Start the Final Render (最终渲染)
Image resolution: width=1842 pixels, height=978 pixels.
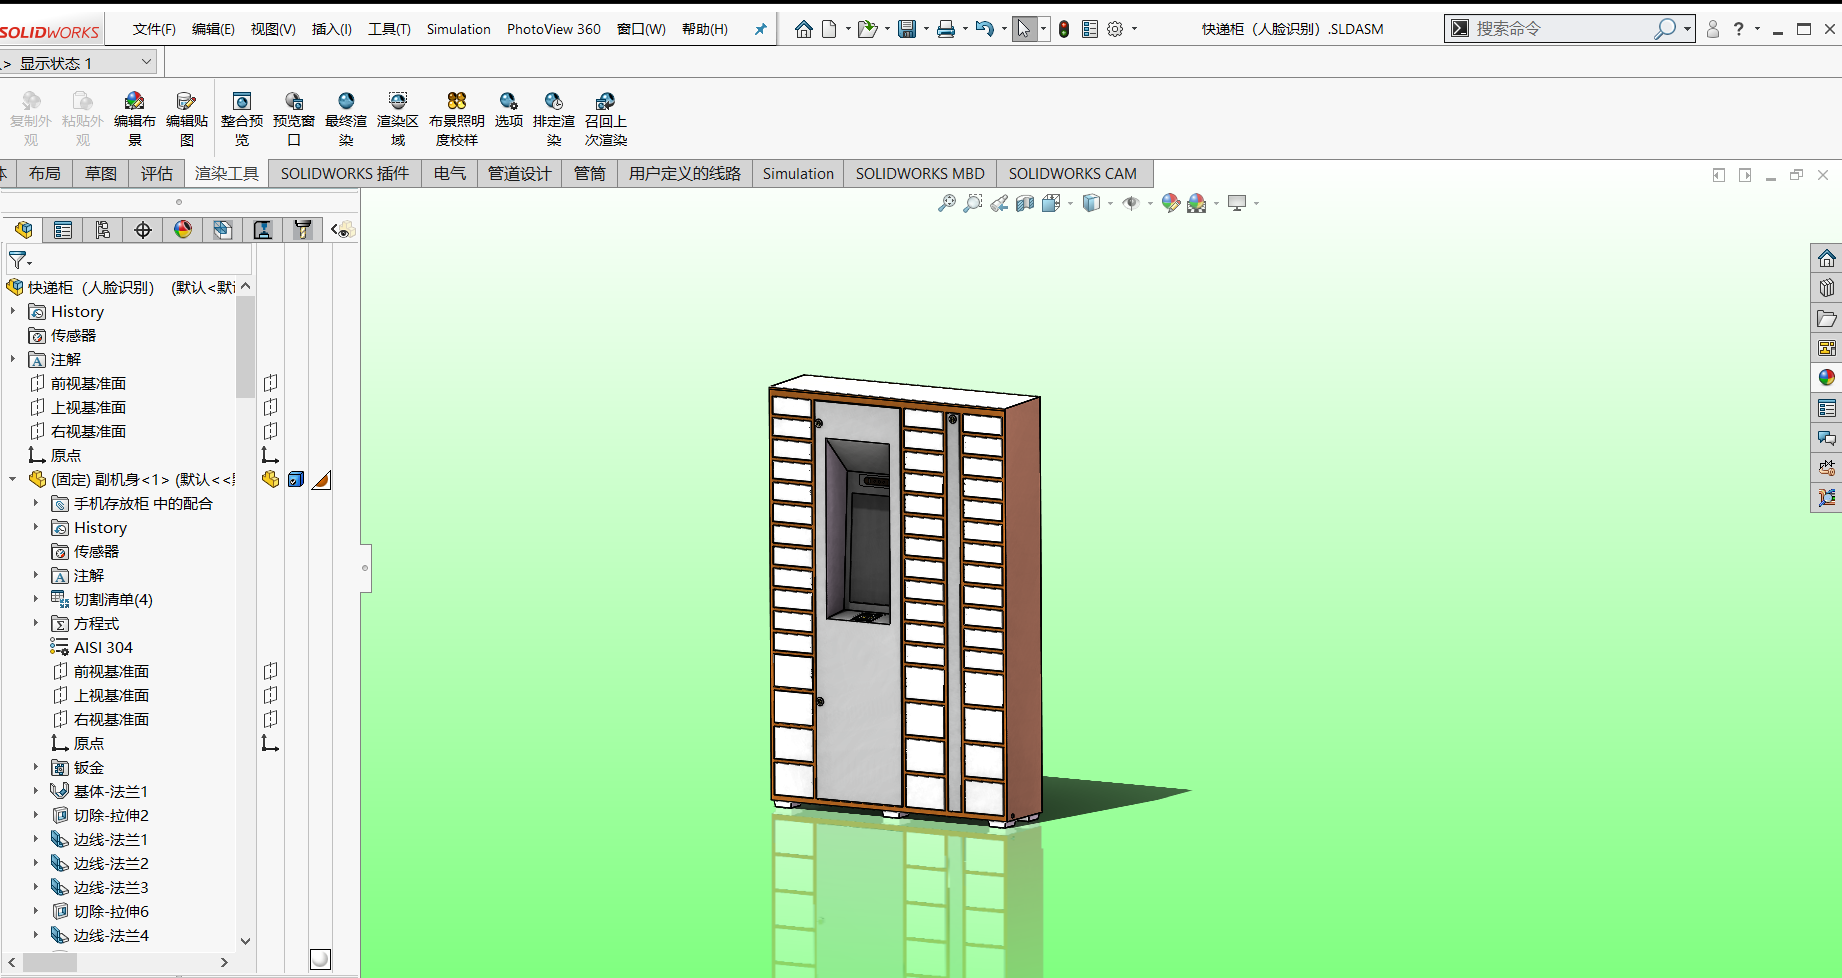click(x=346, y=119)
